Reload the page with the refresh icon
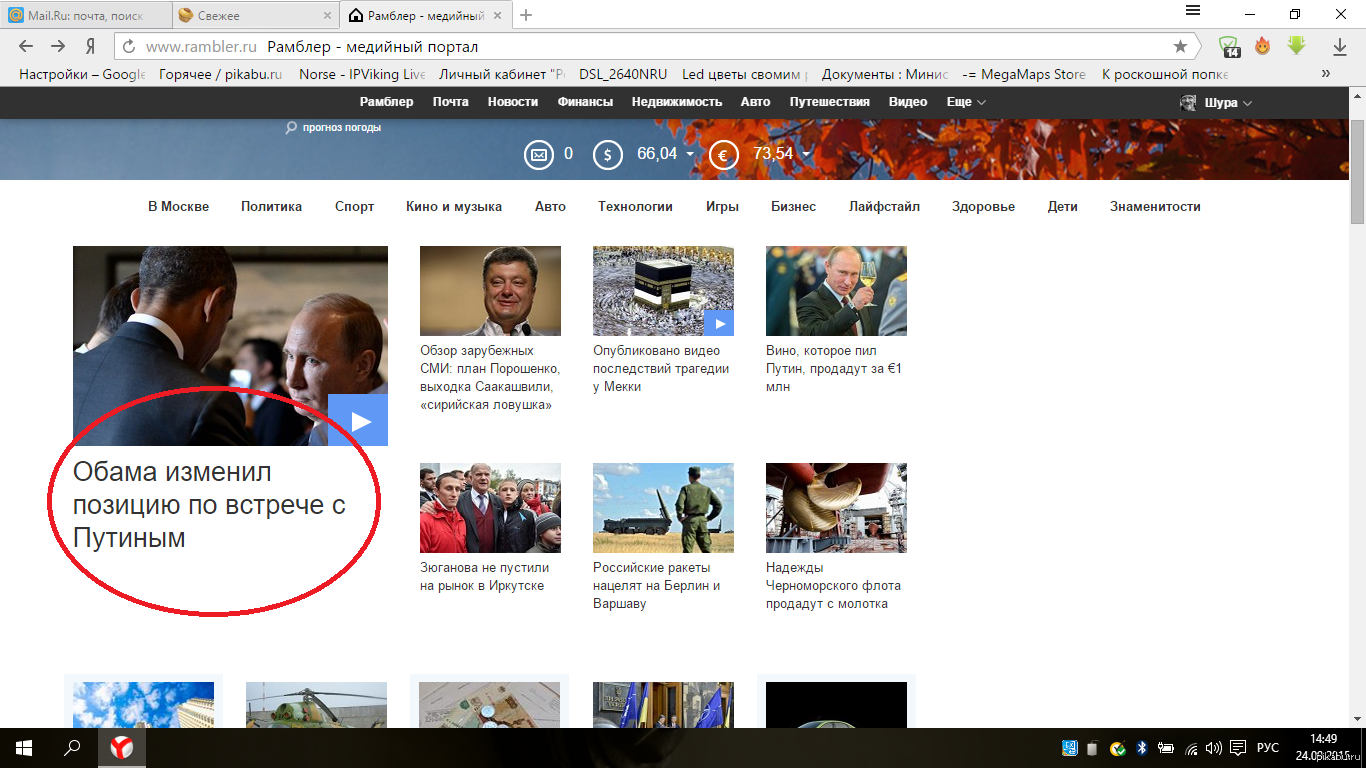Viewport: 1366px width, 768px height. point(128,47)
